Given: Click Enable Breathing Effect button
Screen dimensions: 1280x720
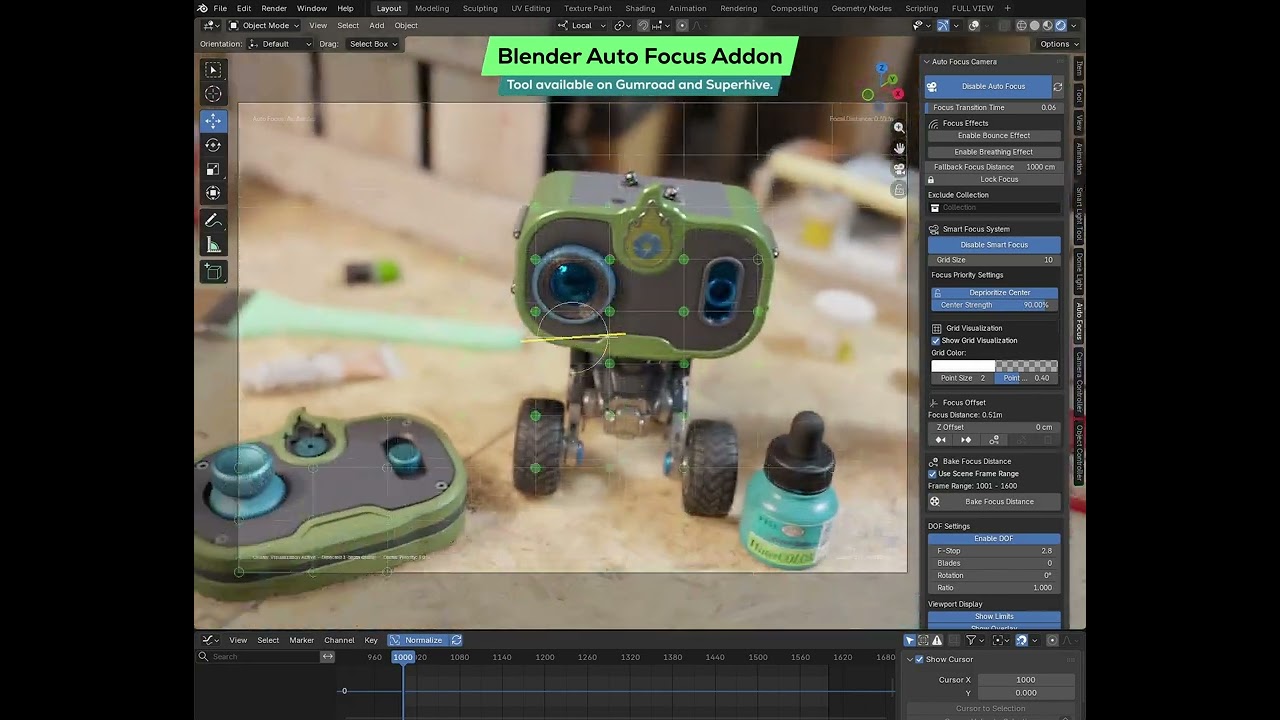Looking at the screenshot, I should click(x=994, y=152).
